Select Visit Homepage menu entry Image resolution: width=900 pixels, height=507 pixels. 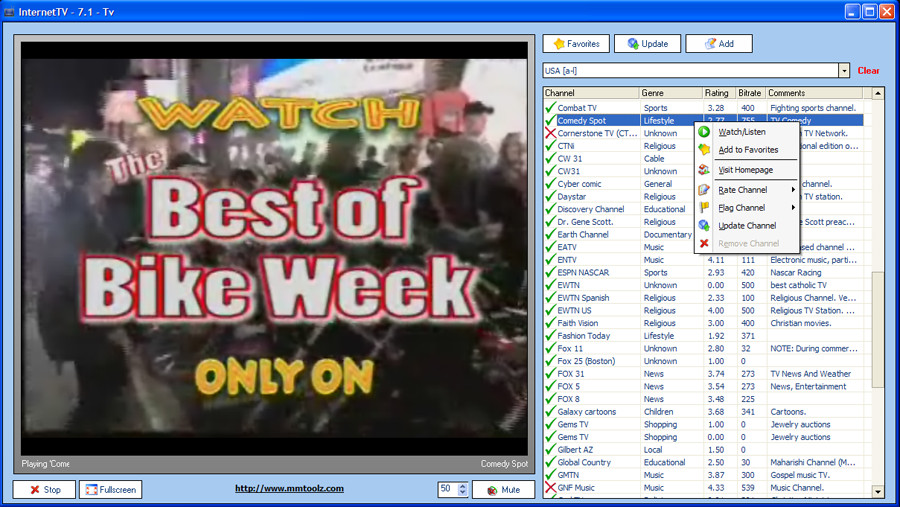746,170
